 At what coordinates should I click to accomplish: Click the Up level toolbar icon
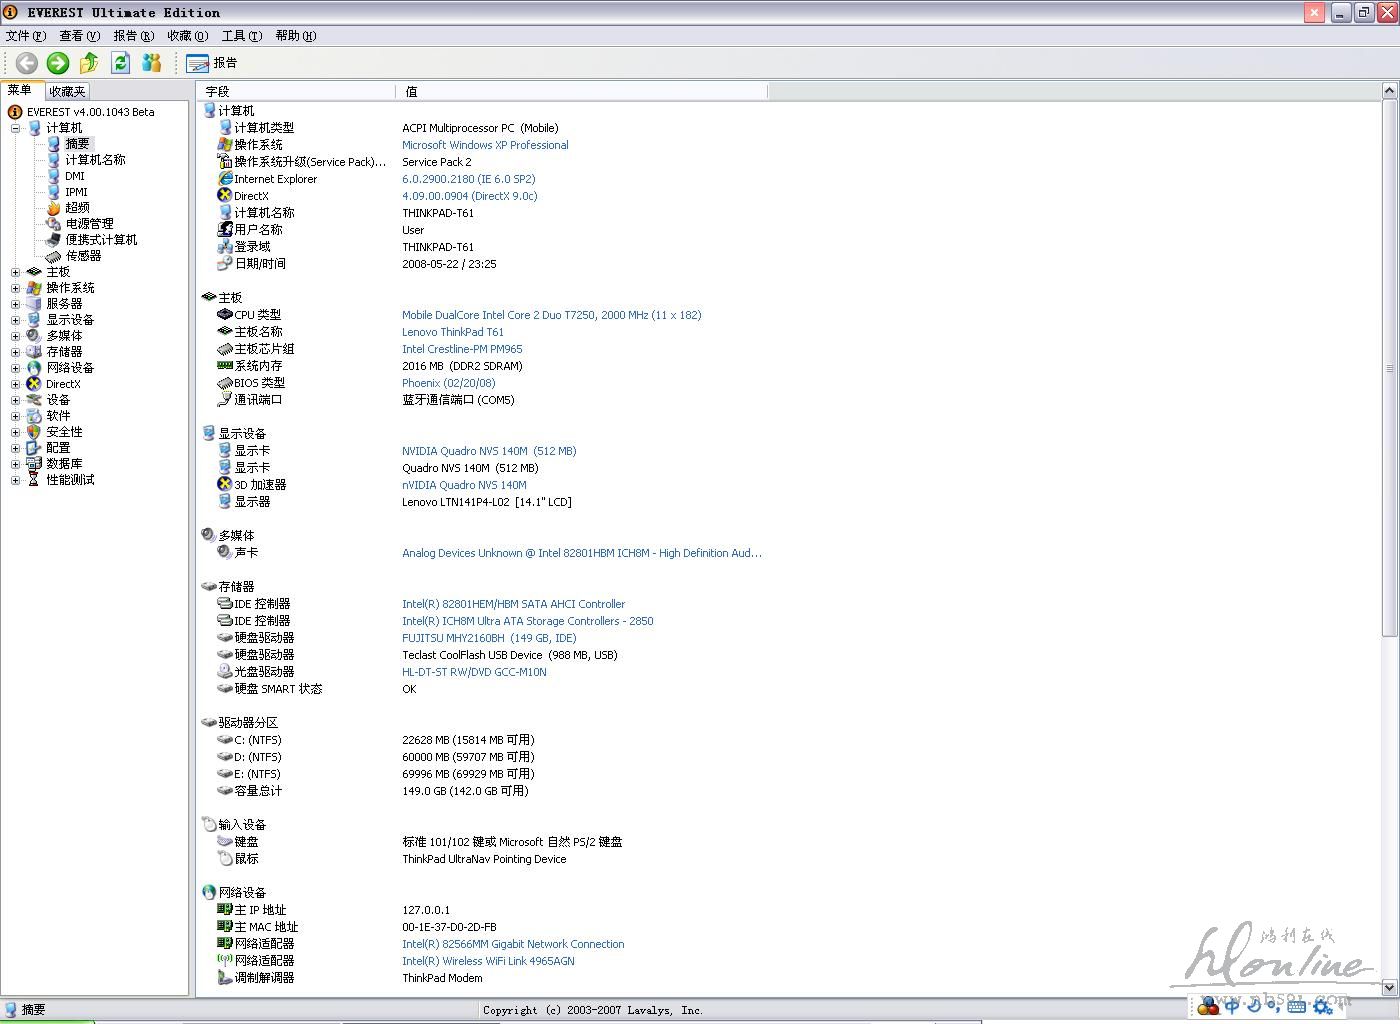pos(89,63)
